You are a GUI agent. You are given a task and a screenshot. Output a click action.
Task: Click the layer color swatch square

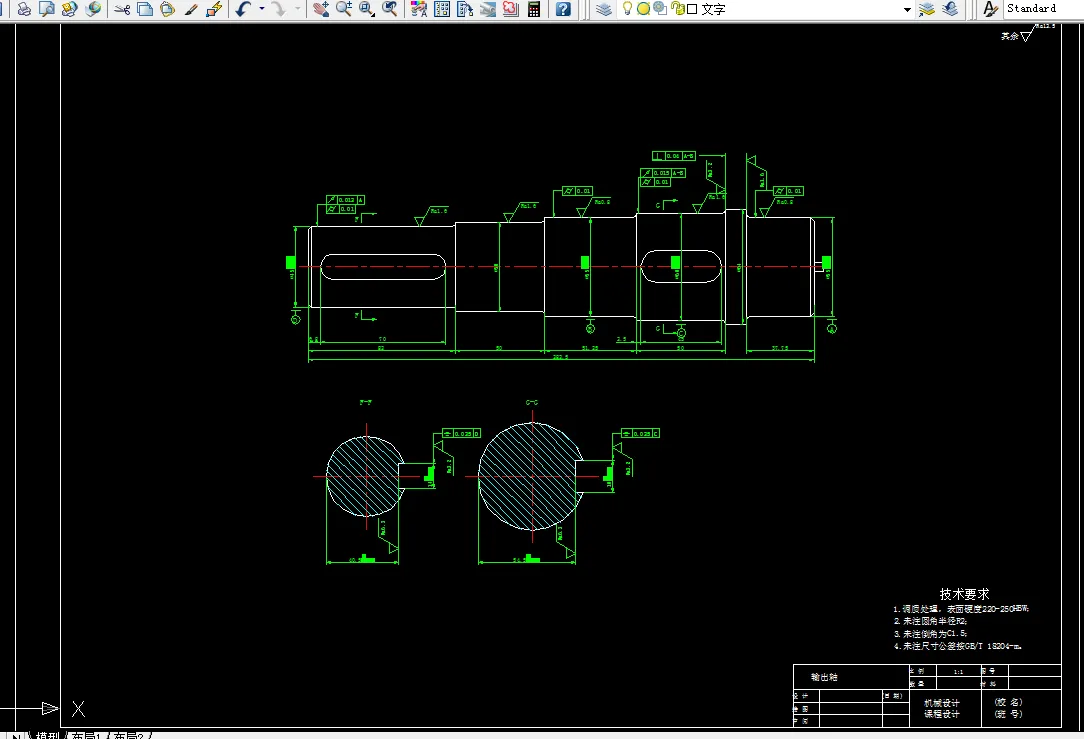692,9
